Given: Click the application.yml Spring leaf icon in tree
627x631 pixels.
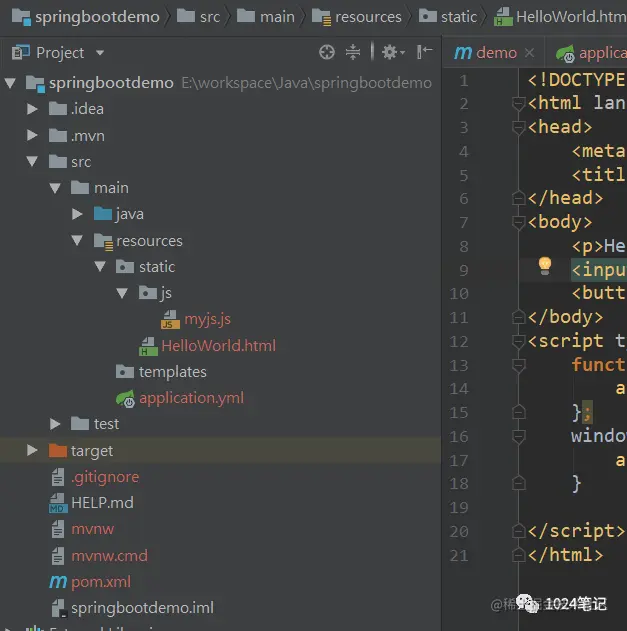Looking at the screenshot, I should pos(126,398).
